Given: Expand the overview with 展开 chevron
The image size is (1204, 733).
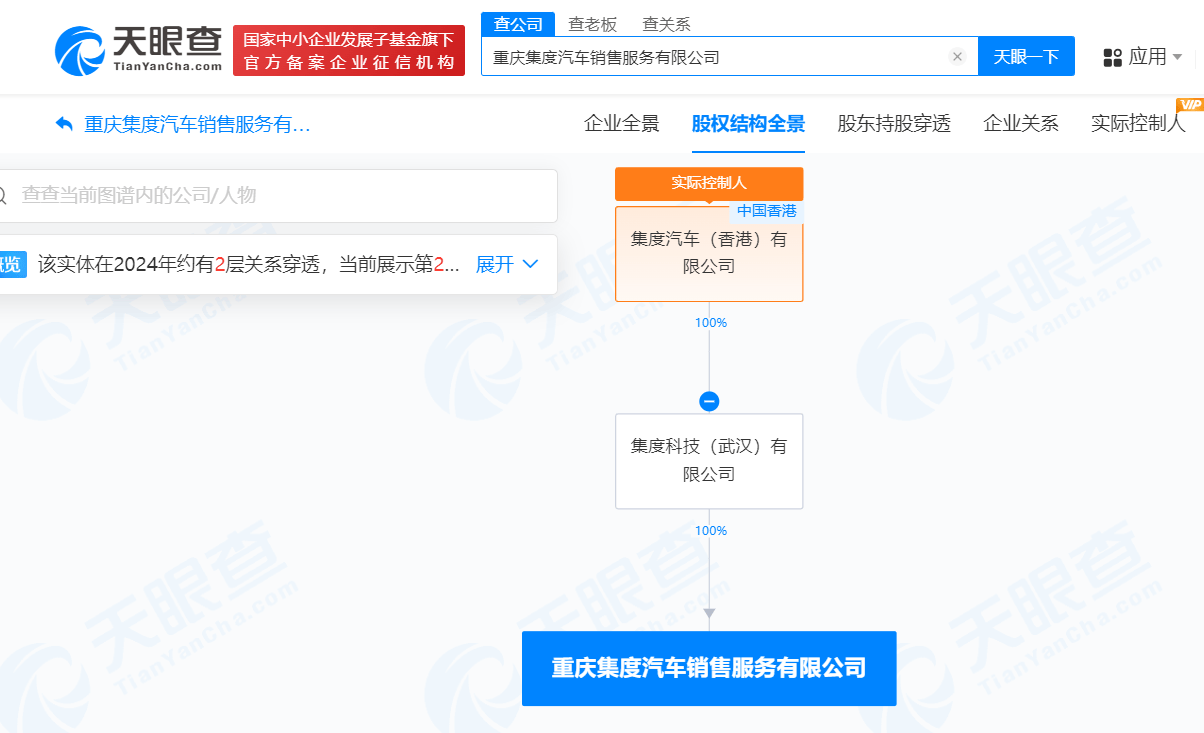Looking at the screenshot, I should (x=508, y=264).
